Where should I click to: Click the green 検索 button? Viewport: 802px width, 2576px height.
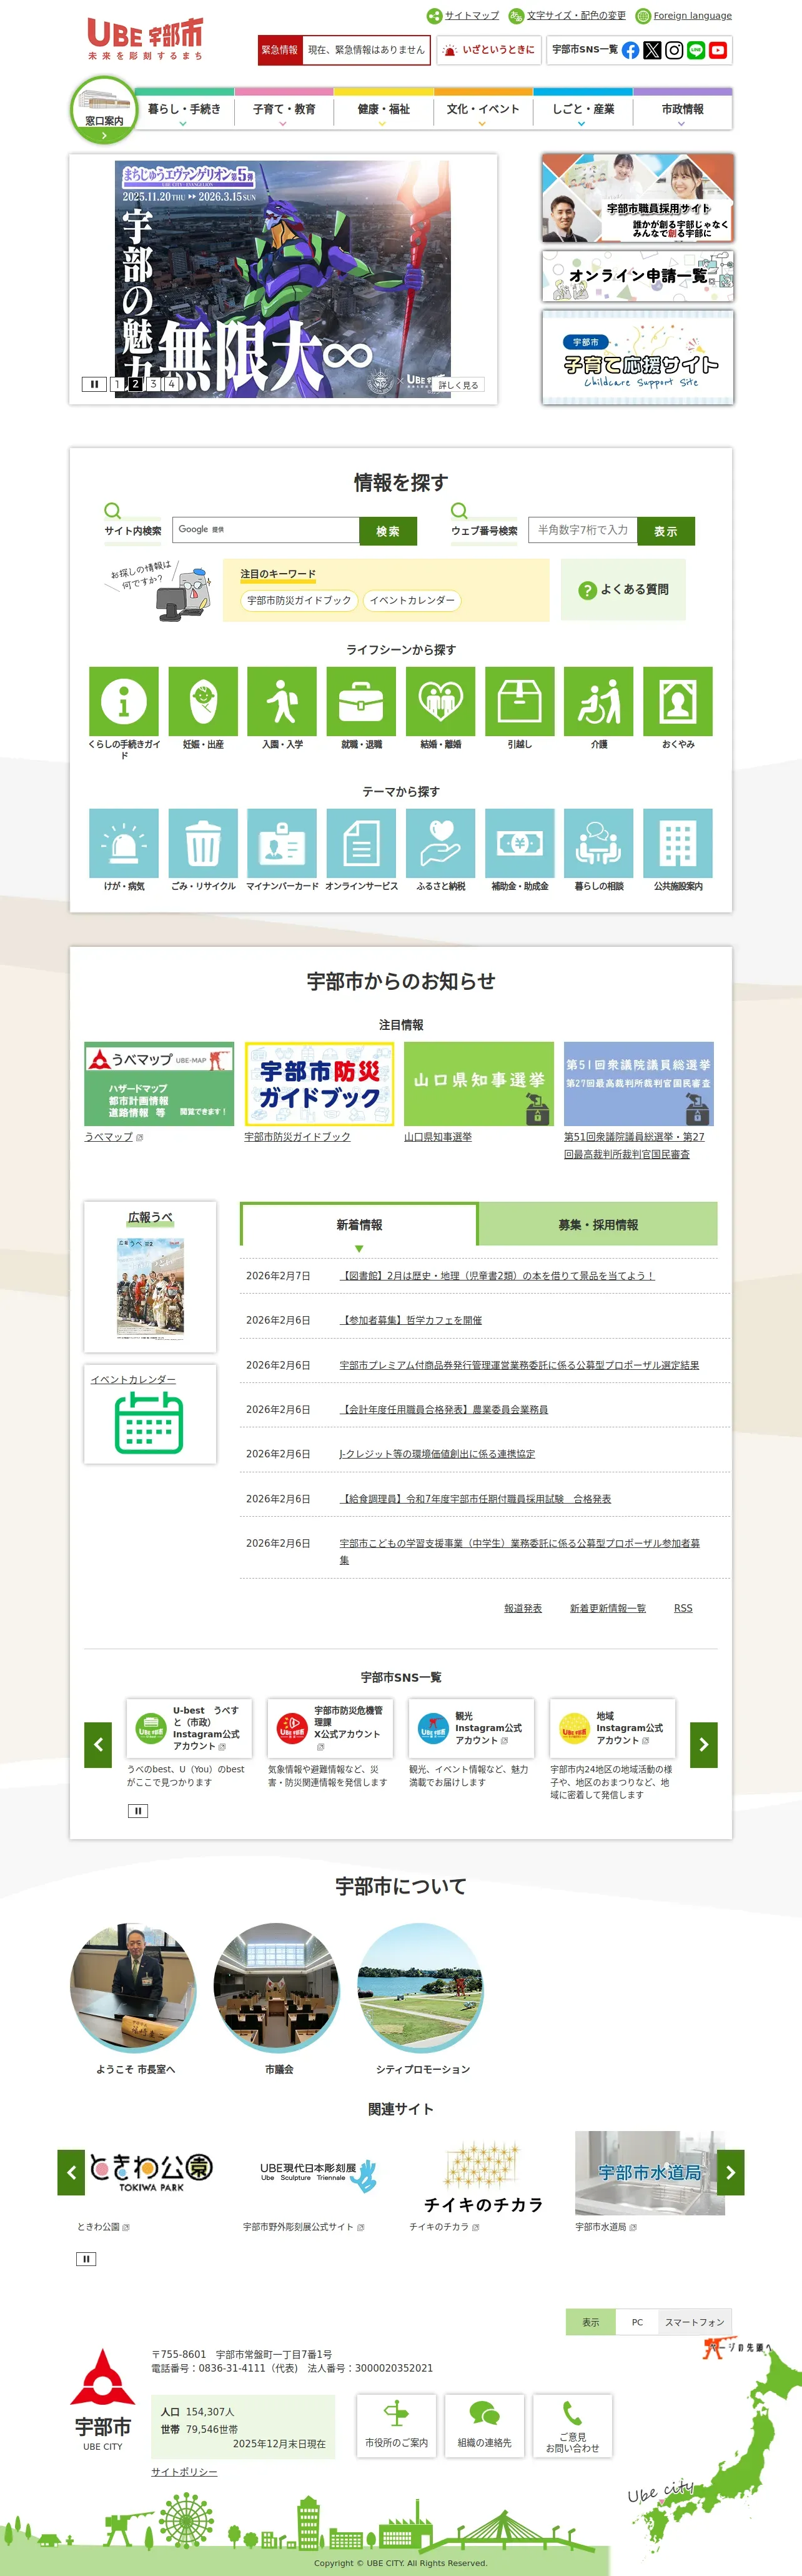pyautogui.click(x=388, y=531)
